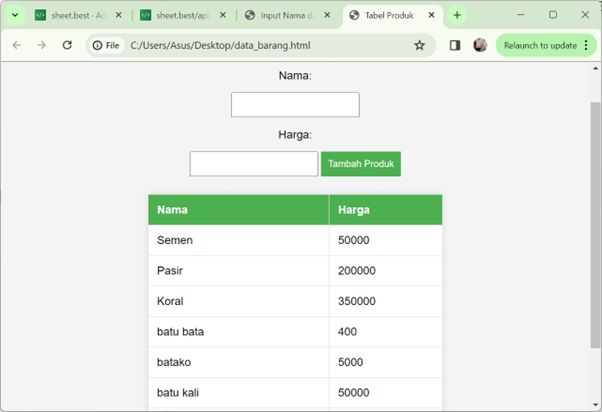Go forward to the next page
This screenshot has height=412, width=602.
[41, 45]
